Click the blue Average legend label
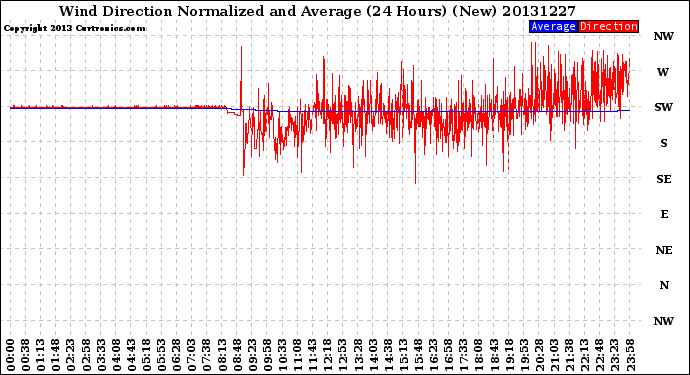 [553, 26]
